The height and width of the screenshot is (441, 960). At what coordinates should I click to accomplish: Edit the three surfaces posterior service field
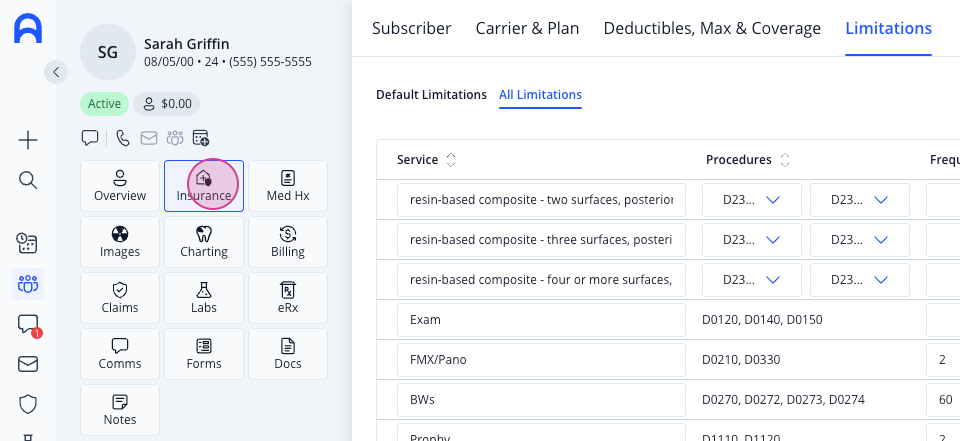(541, 239)
